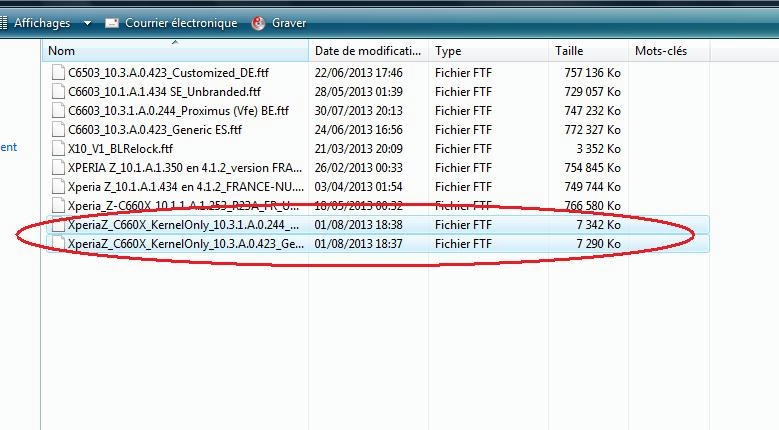Click the date 01/08/2013 18:37
Viewport: 779px width, 430px height.
pyautogui.click(x=359, y=244)
